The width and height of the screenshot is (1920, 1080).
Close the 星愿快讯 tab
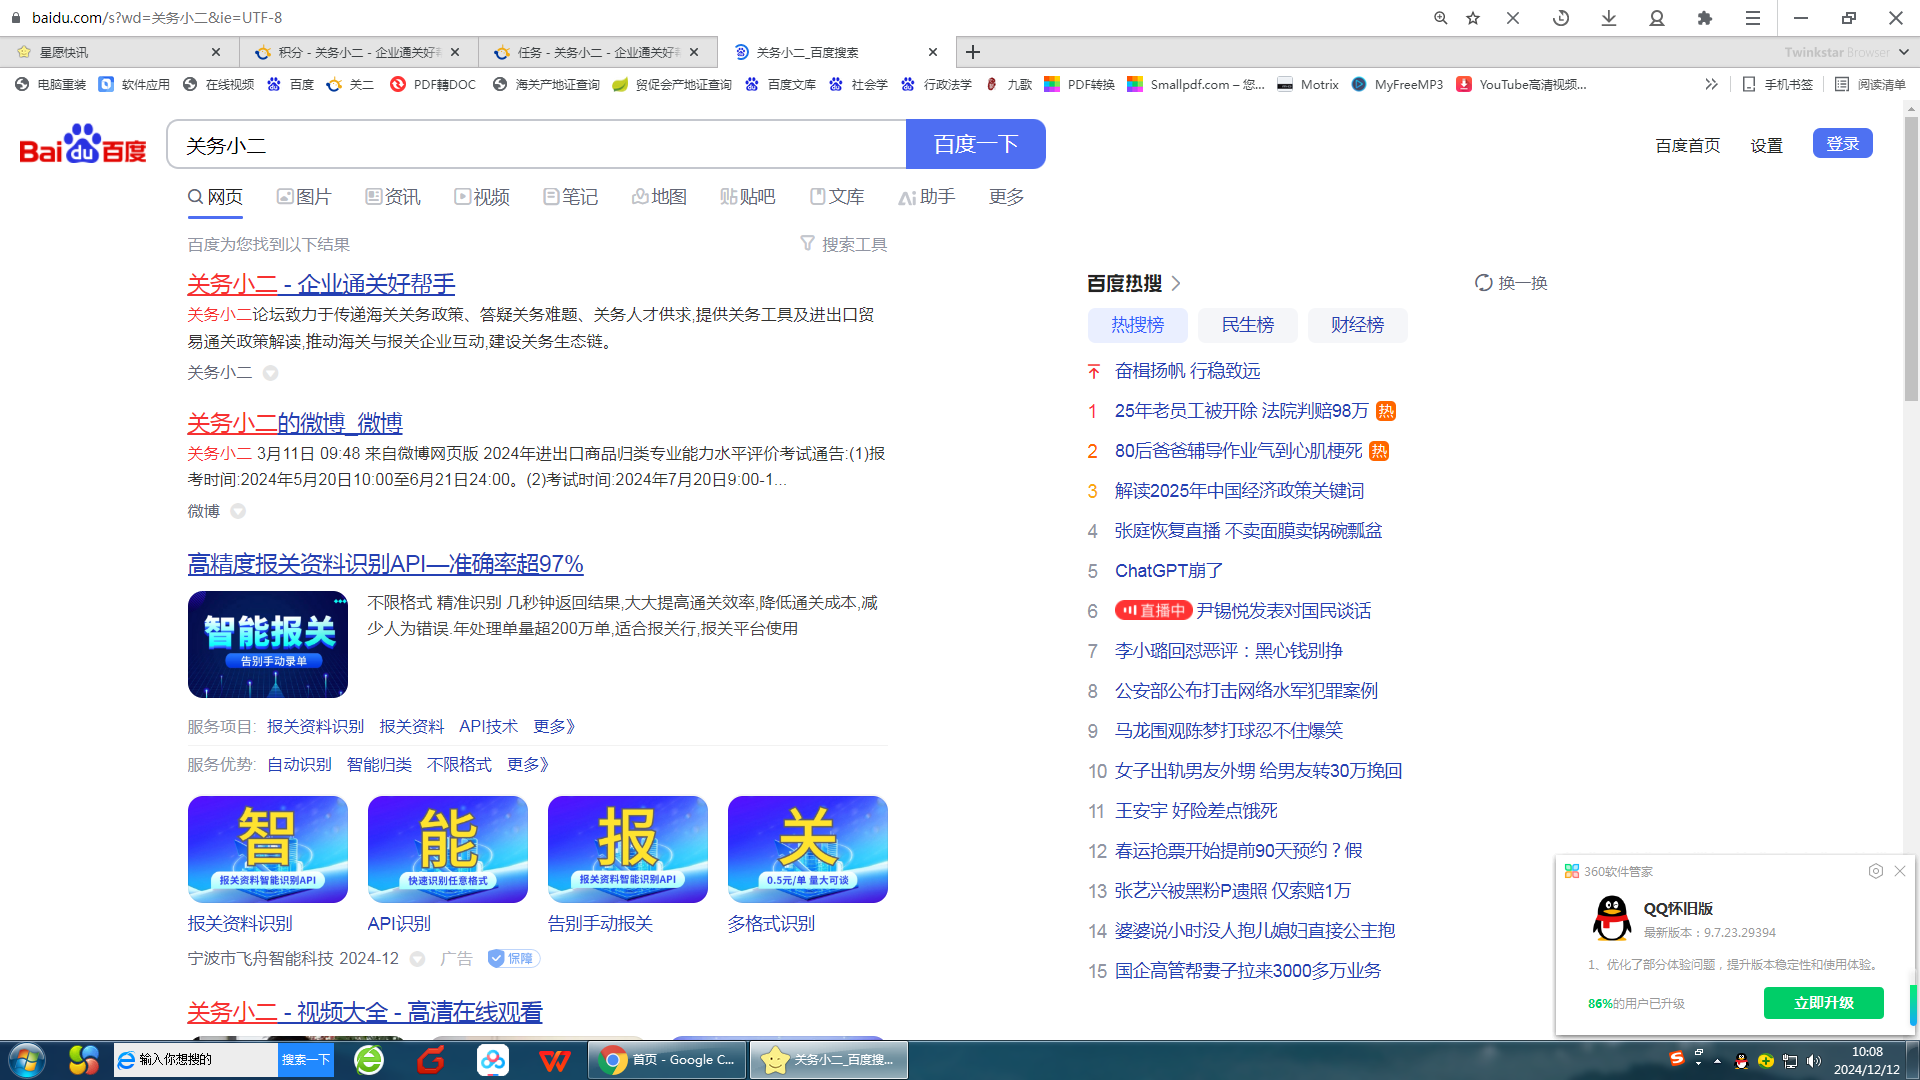click(x=216, y=52)
